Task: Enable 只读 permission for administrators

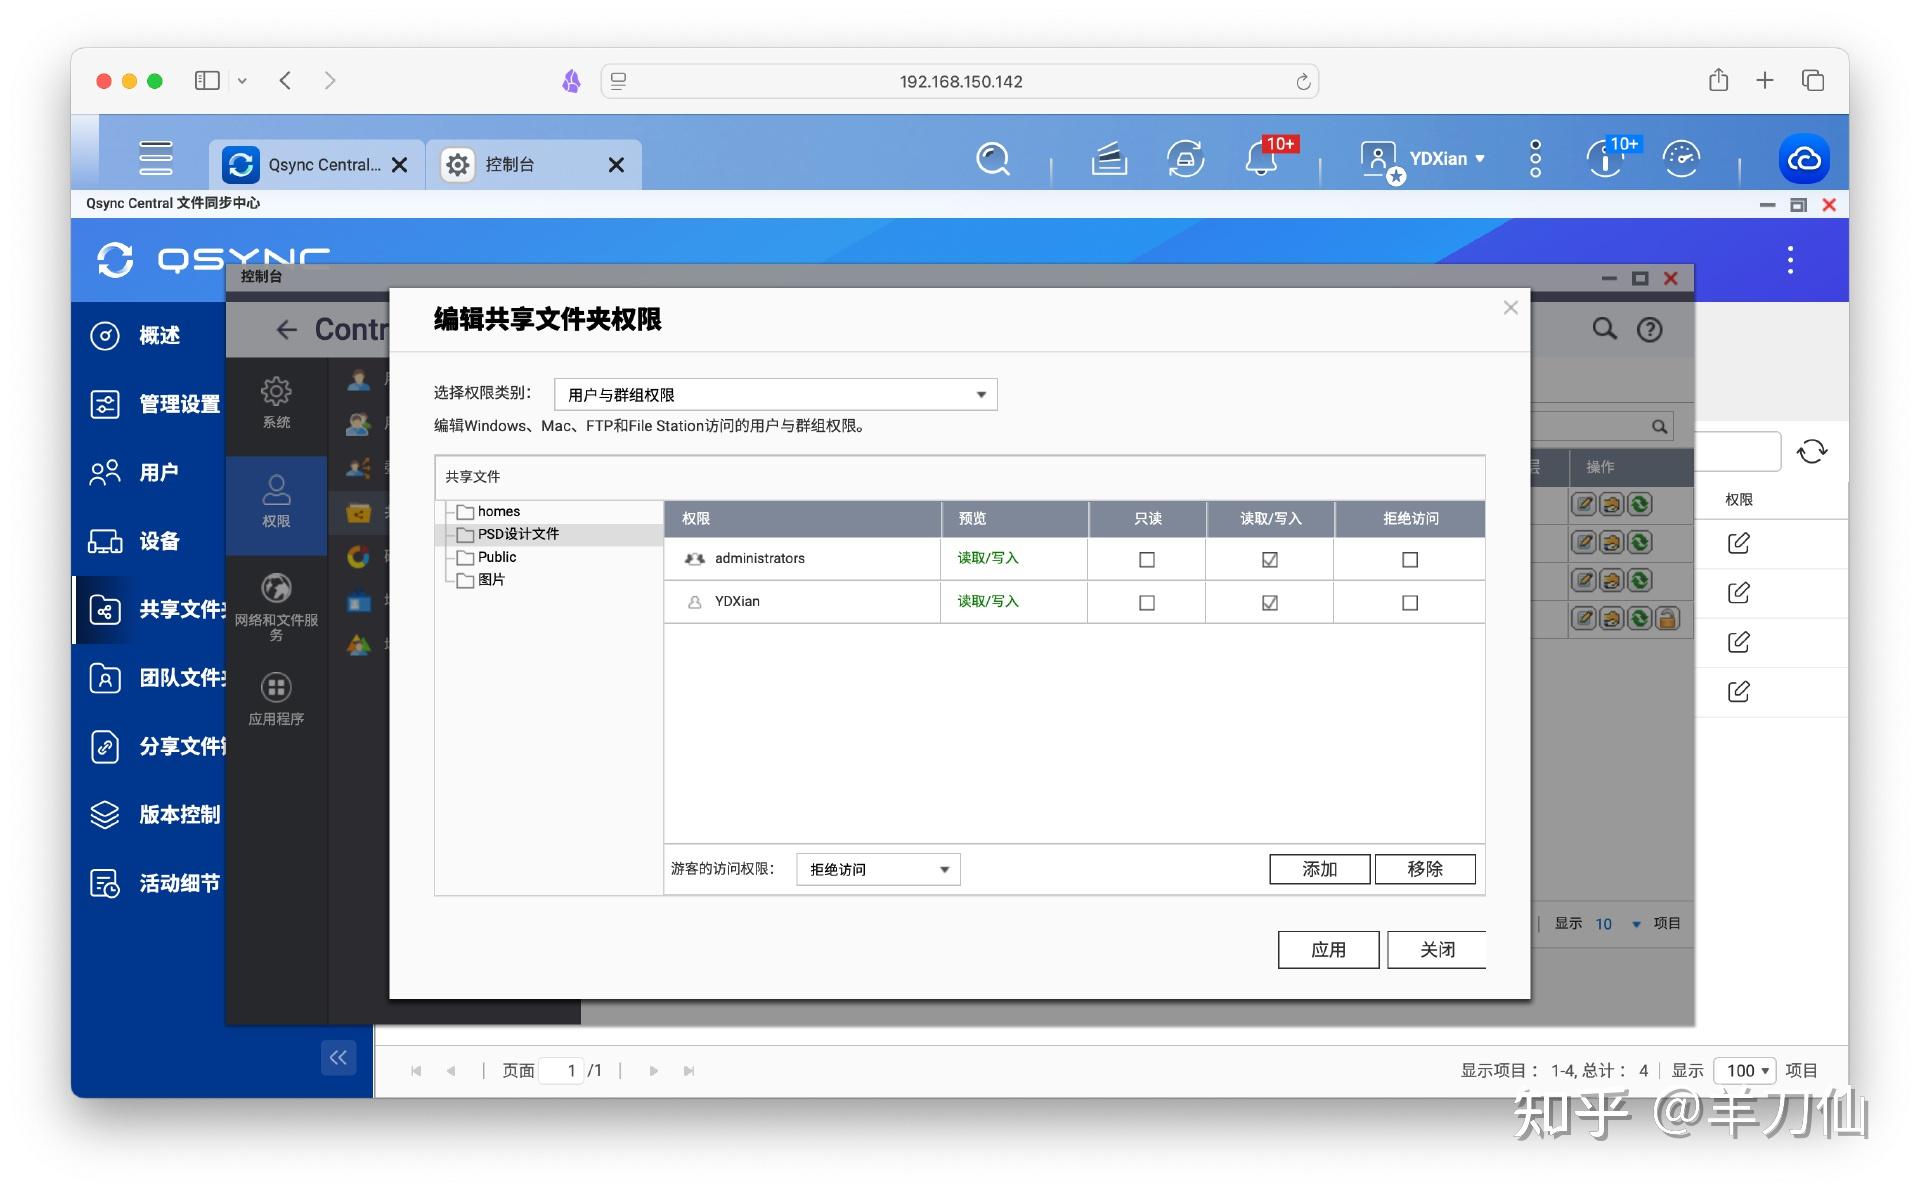Action: coord(1146,560)
